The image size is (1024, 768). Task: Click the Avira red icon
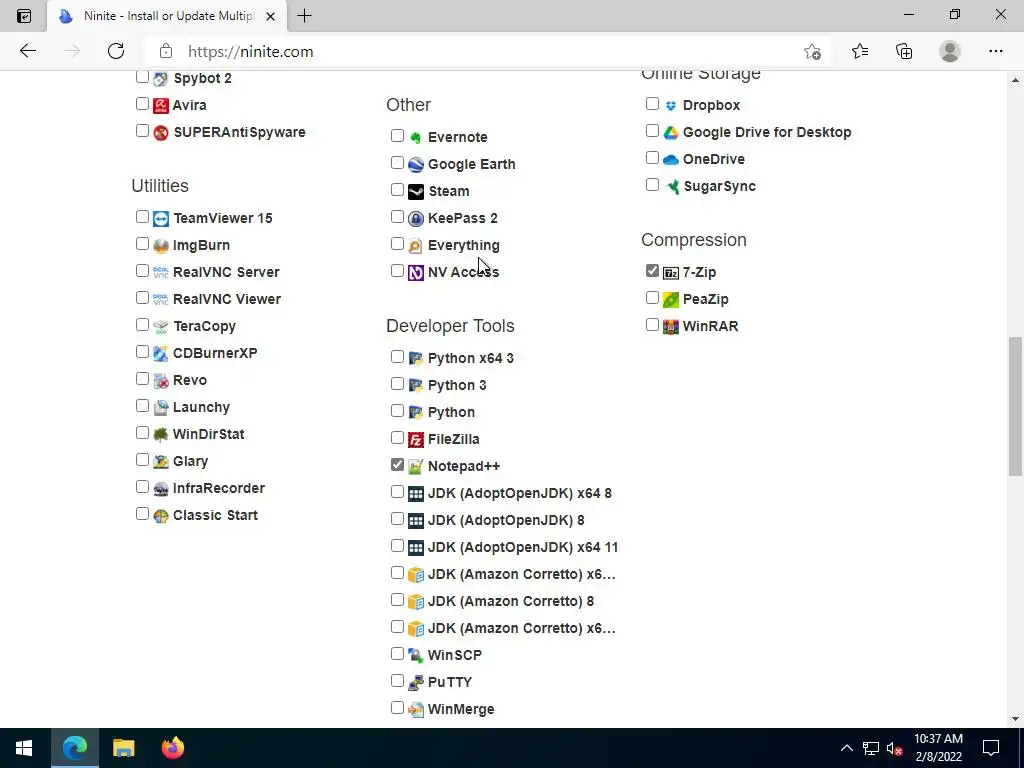(x=161, y=105)
